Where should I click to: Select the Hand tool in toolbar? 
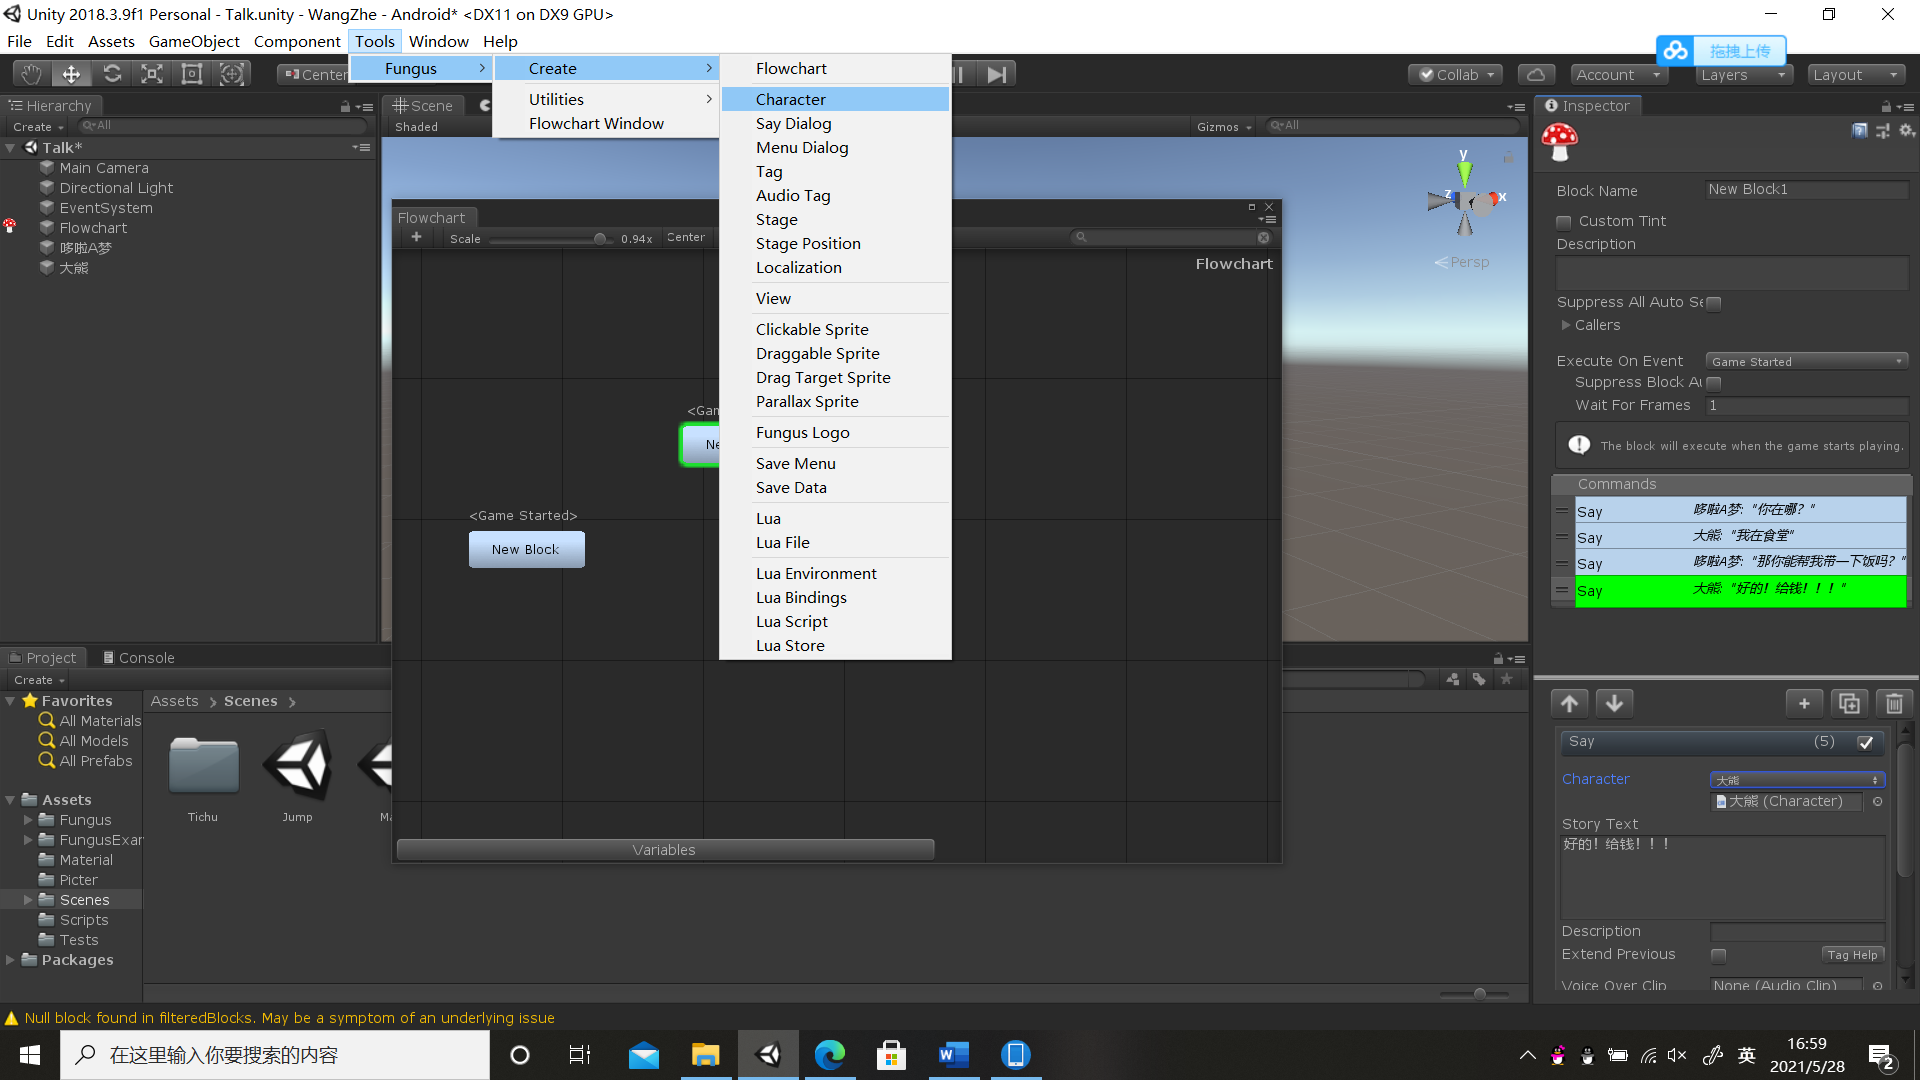tap(31, 74)
